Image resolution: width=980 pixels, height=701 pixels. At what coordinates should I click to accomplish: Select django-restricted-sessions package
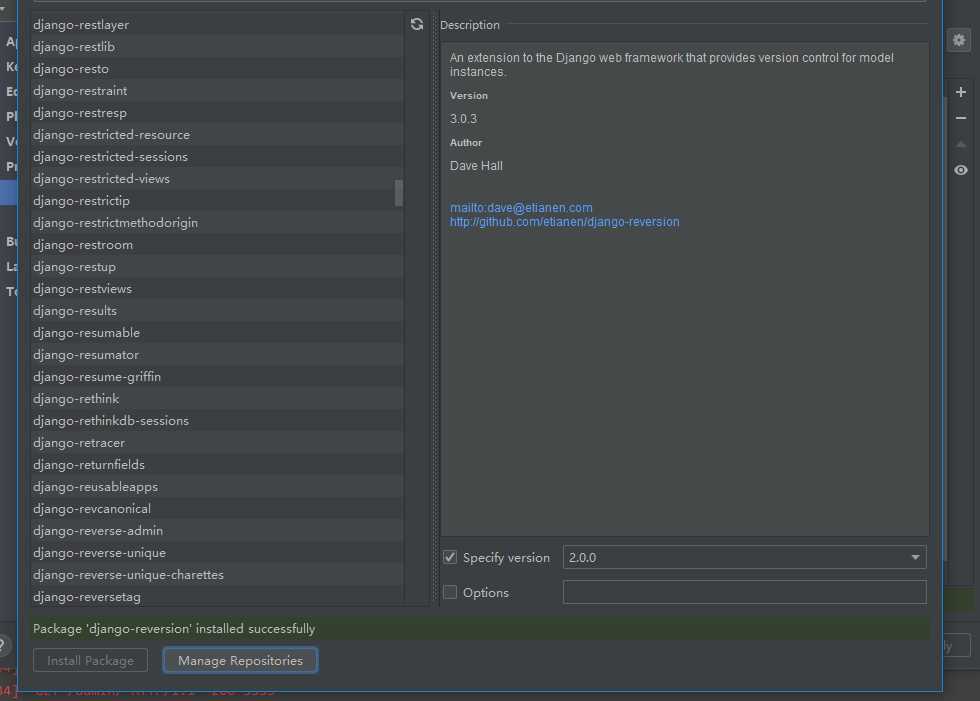217,157
